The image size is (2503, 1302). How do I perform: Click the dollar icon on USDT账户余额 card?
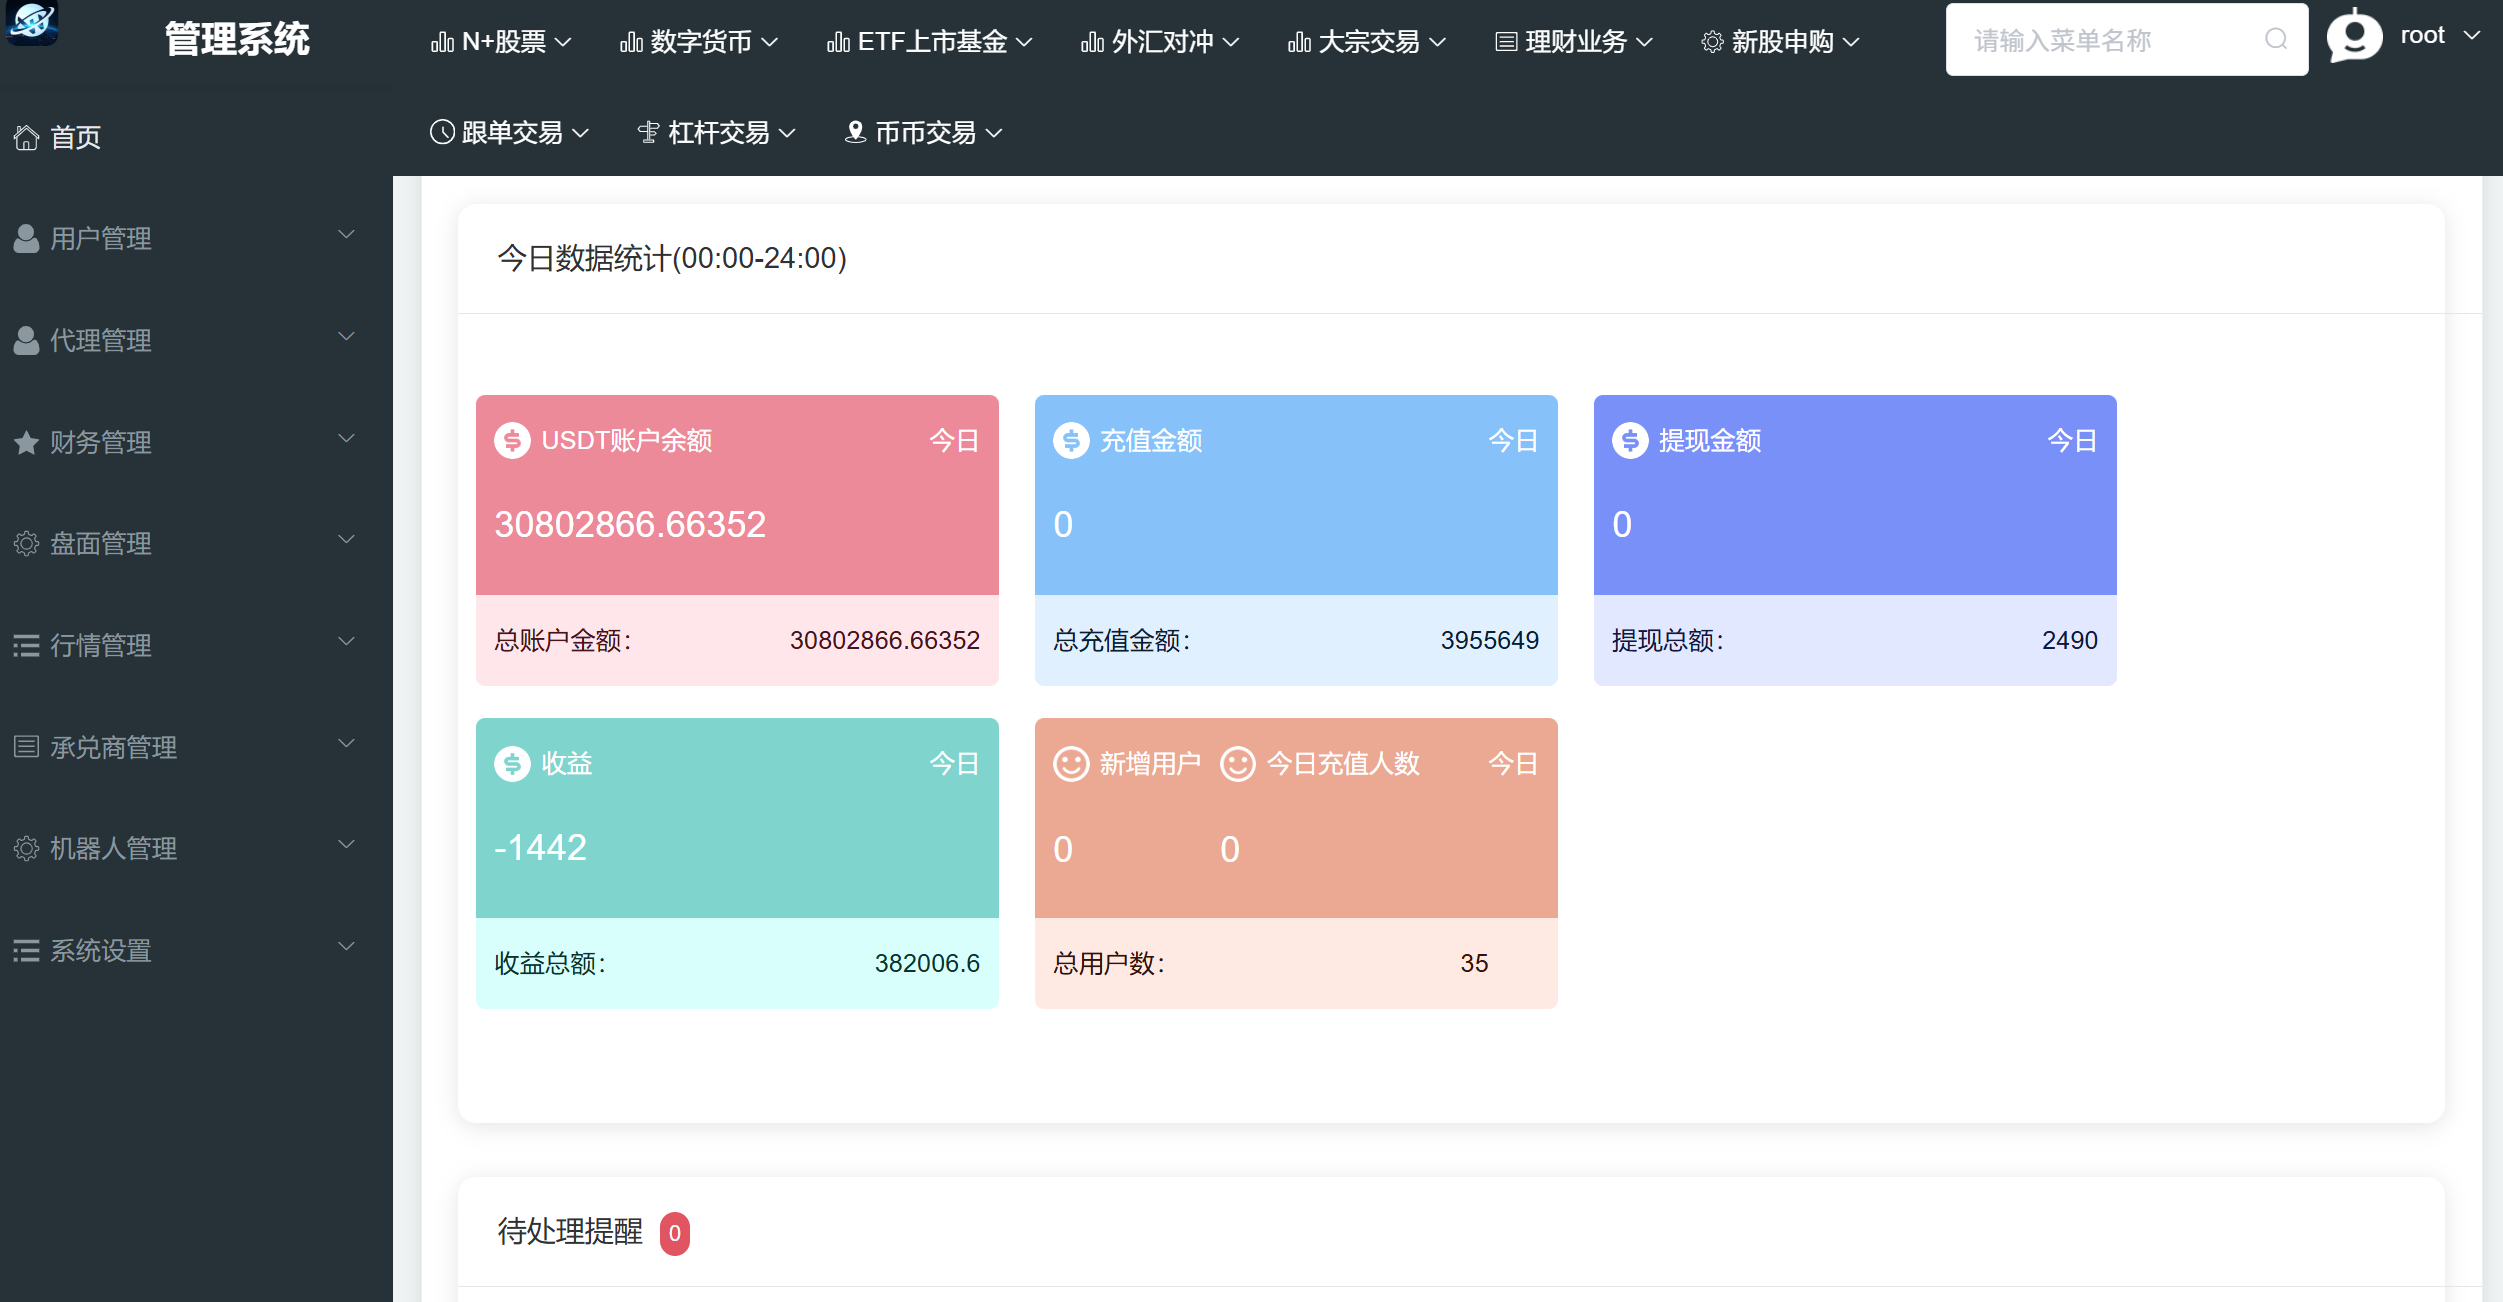pos(512,441)
